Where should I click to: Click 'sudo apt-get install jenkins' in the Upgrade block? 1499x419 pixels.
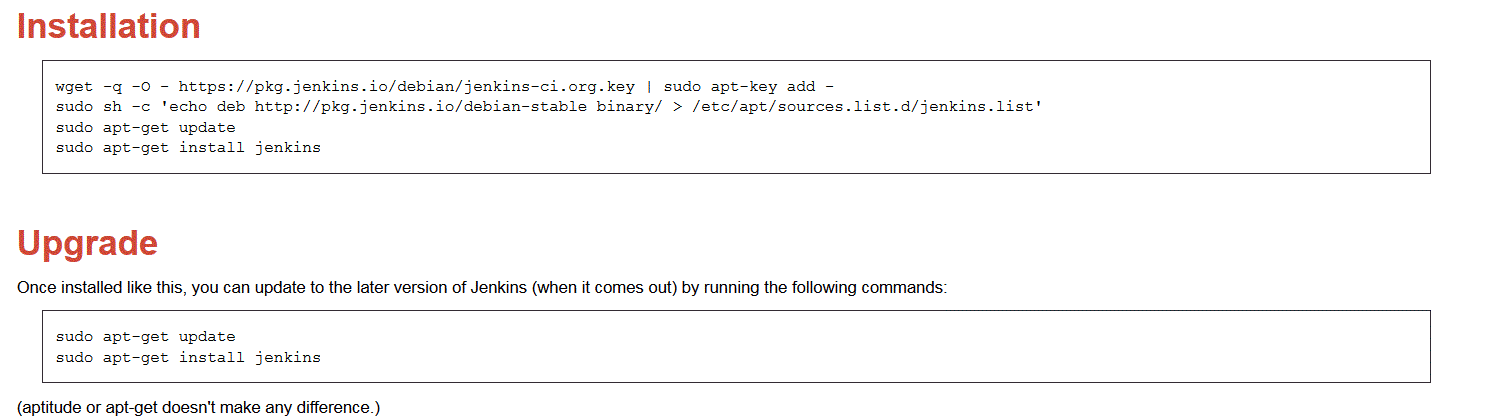tap(188, 357)
